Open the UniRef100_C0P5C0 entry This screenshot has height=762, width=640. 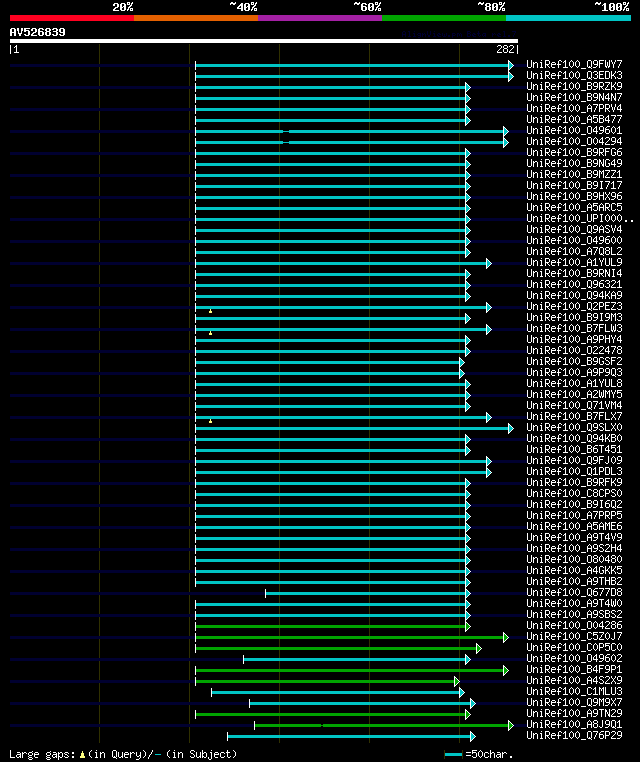point(574,647)
